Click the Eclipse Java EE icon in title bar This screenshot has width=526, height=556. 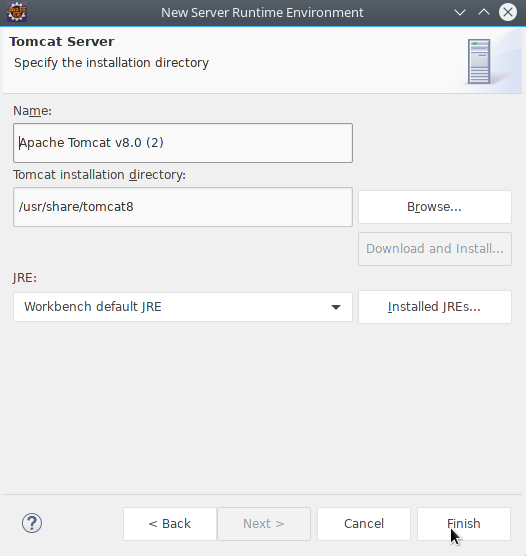[17, 12]
